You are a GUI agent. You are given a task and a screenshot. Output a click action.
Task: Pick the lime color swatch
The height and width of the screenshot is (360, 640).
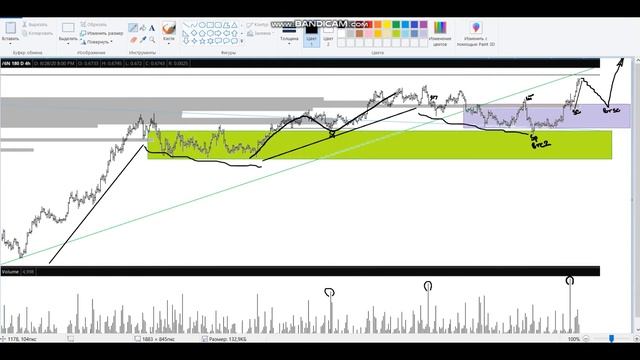pyautogui.click(x=396, y=33)
